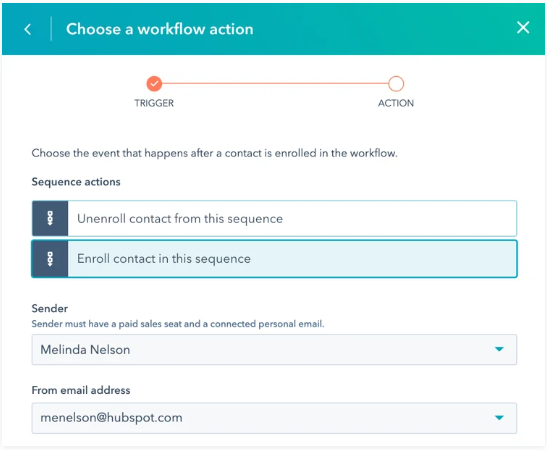Open the menelson@hubspot.com email field
The height and width of the screenshot is (450, 547).
point(274,418)
